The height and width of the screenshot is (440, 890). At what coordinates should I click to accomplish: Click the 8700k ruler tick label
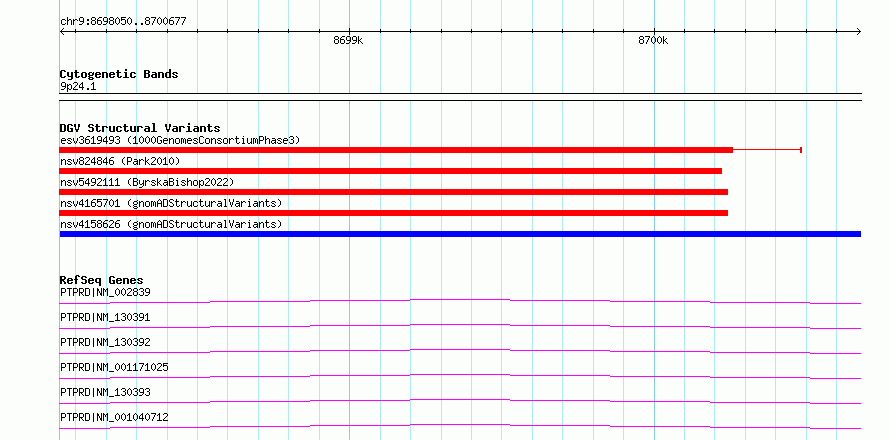click(653, 40)
